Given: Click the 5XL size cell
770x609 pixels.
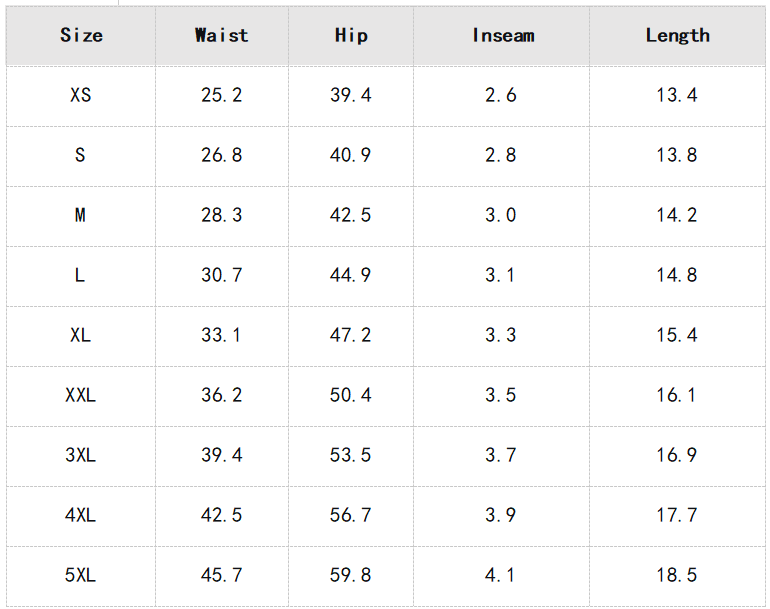Looking at the screenshot, I should pos(81,576).
